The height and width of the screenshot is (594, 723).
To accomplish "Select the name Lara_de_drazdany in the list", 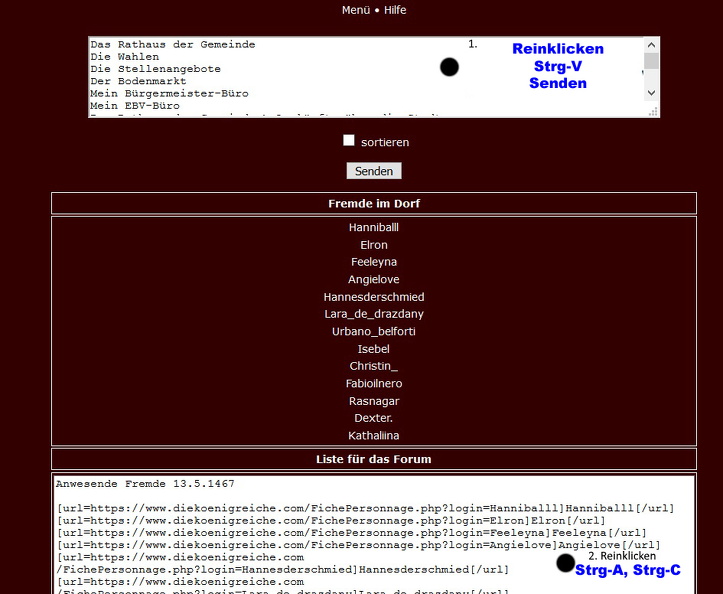I will (374, 314).
